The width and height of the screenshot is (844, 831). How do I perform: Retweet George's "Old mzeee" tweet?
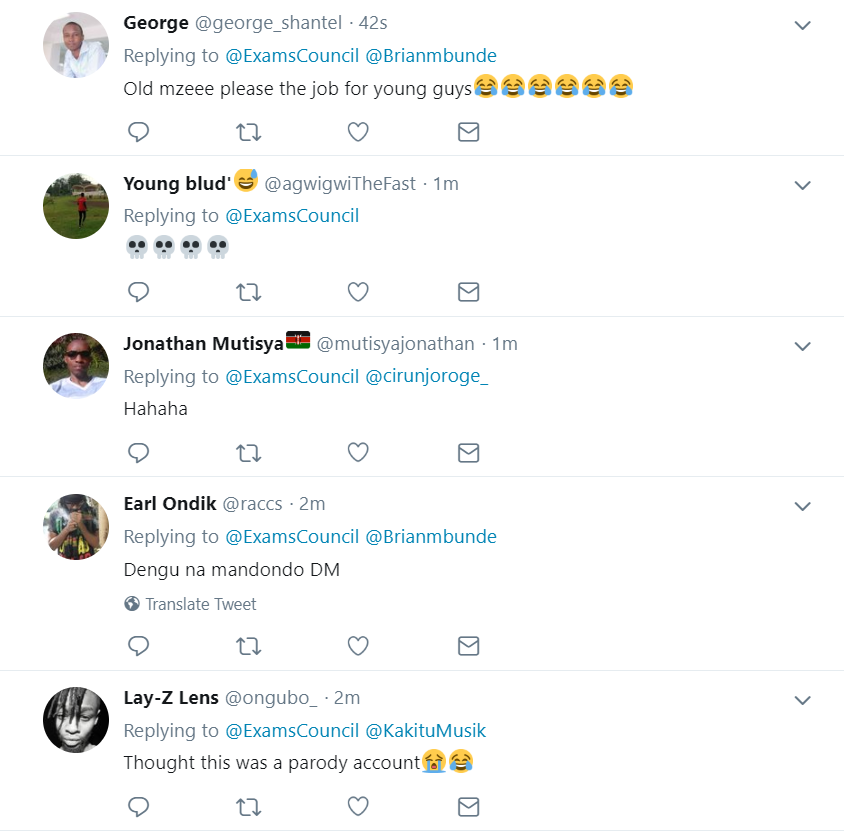[x=248, y=131]
